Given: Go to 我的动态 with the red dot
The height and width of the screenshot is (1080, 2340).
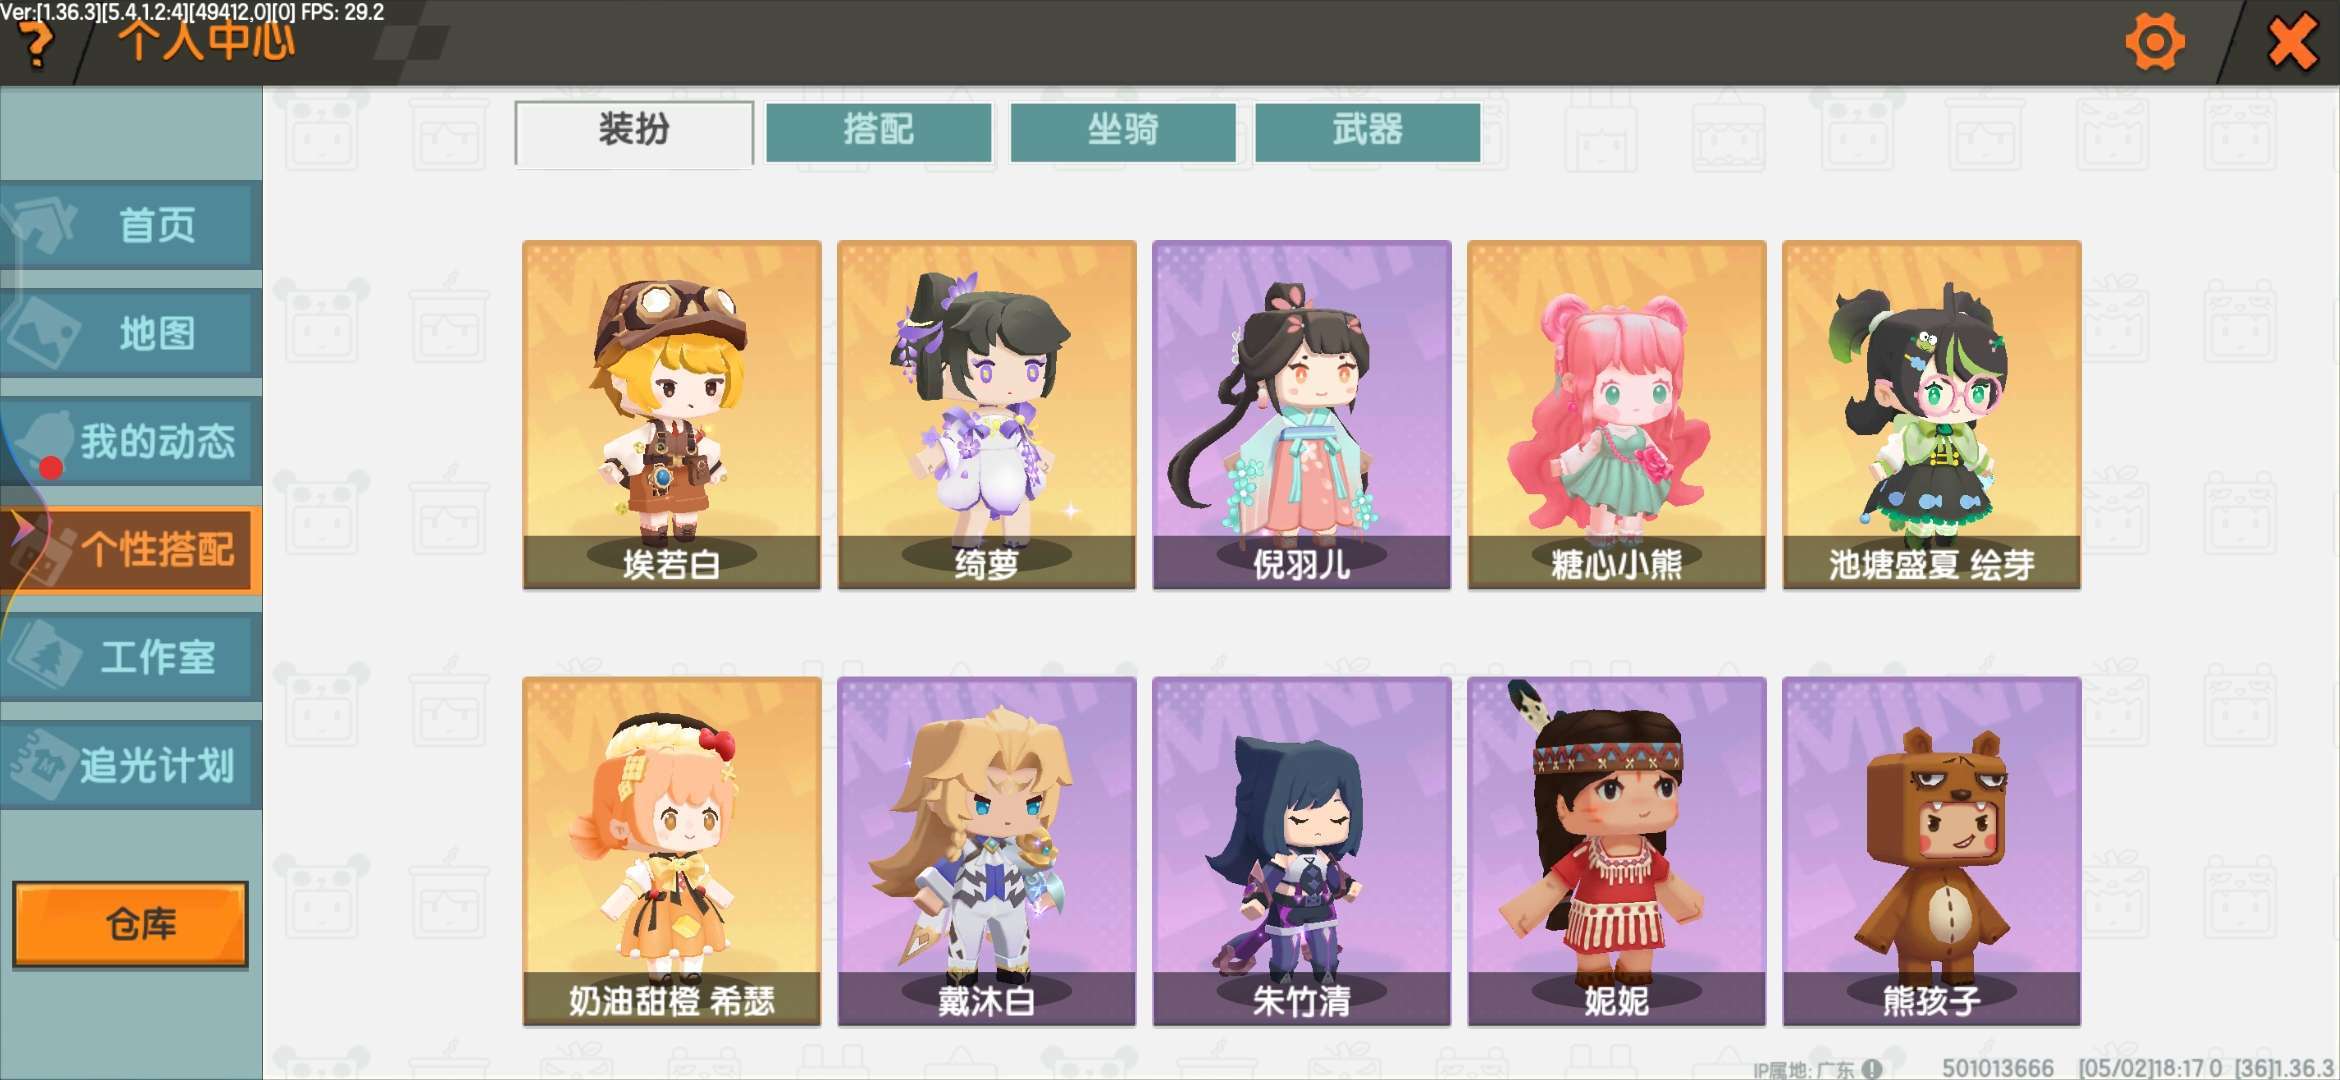Looking at the screenshot, I should click(x=131, y=441).
